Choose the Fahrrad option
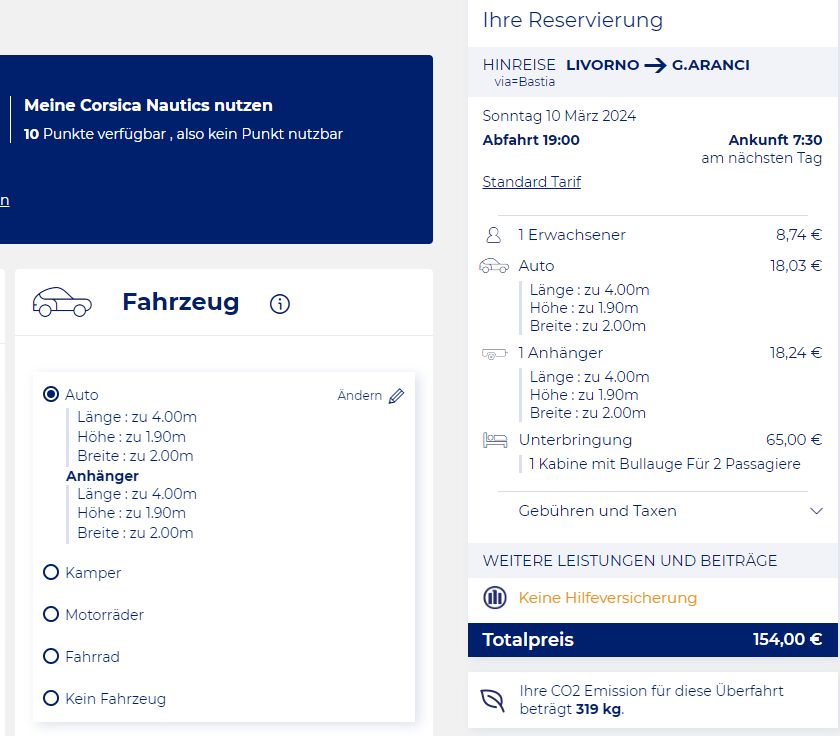Viewport: 840px width, 736px height. pyautogui.click(x=51, y=656)
